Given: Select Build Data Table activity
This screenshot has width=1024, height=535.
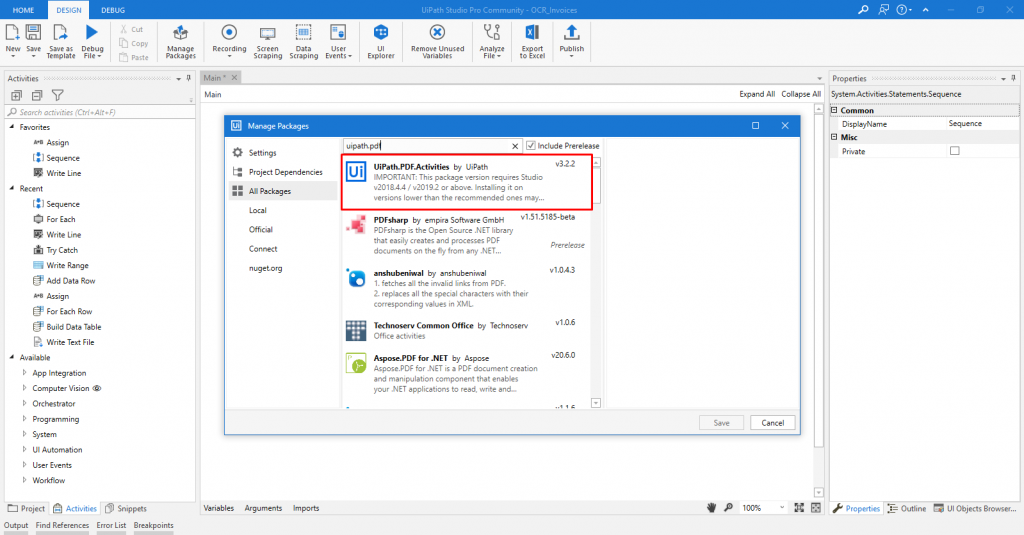Looking at the screenshot, I should click(x=74, y=327).
